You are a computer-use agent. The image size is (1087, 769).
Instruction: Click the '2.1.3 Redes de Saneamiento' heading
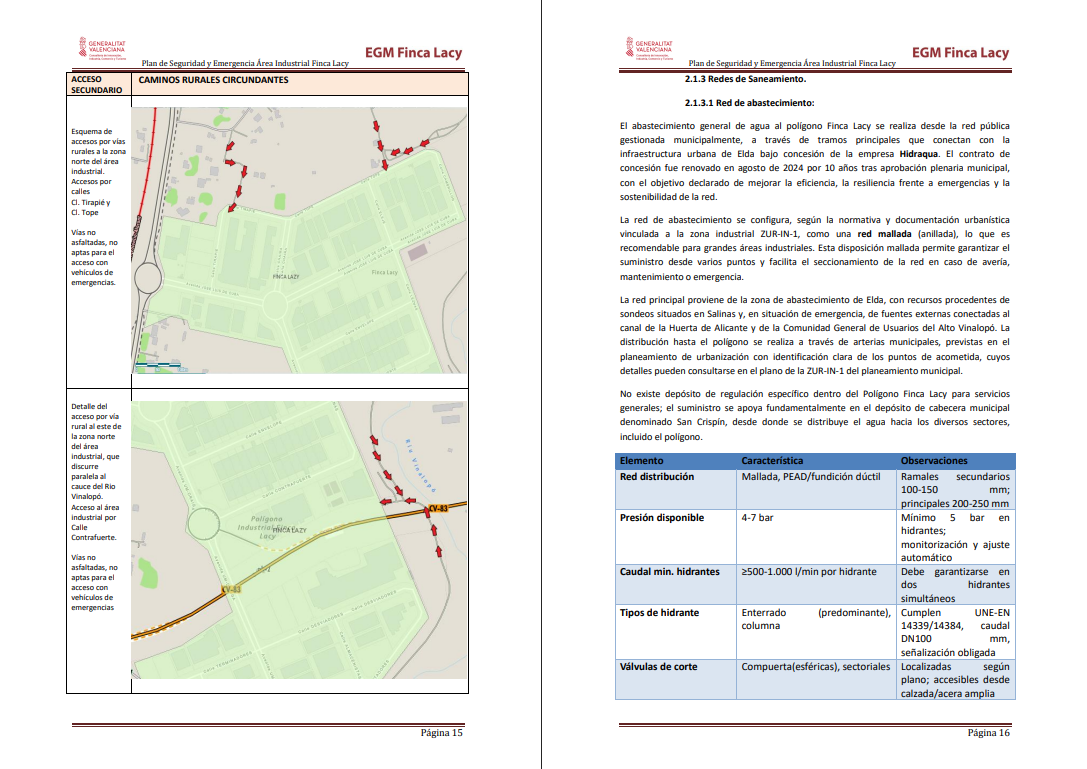click(744, 79)
